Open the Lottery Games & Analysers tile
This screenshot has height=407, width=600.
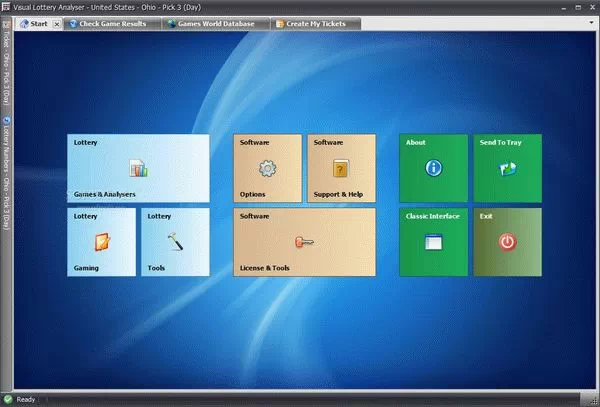coord(138,168)
